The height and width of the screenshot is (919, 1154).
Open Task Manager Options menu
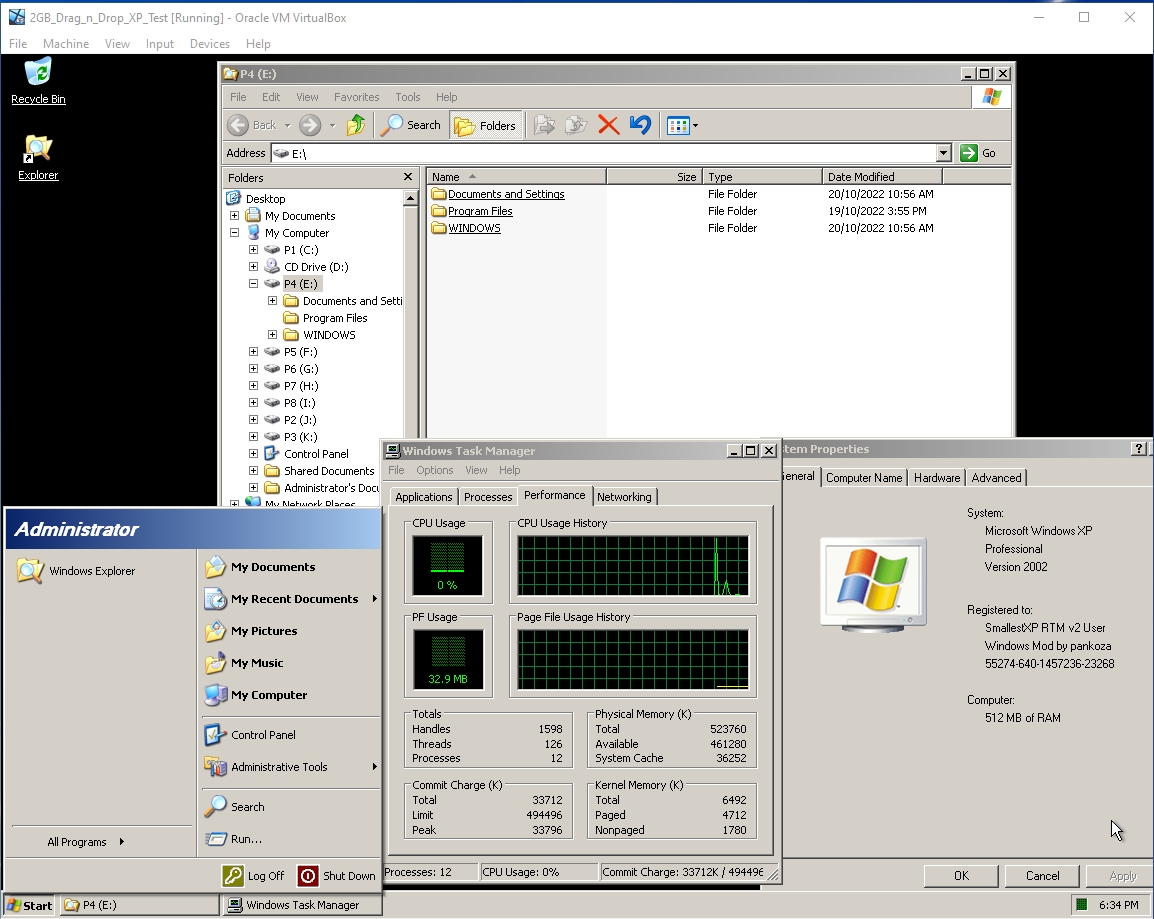(x=434, y=470)
